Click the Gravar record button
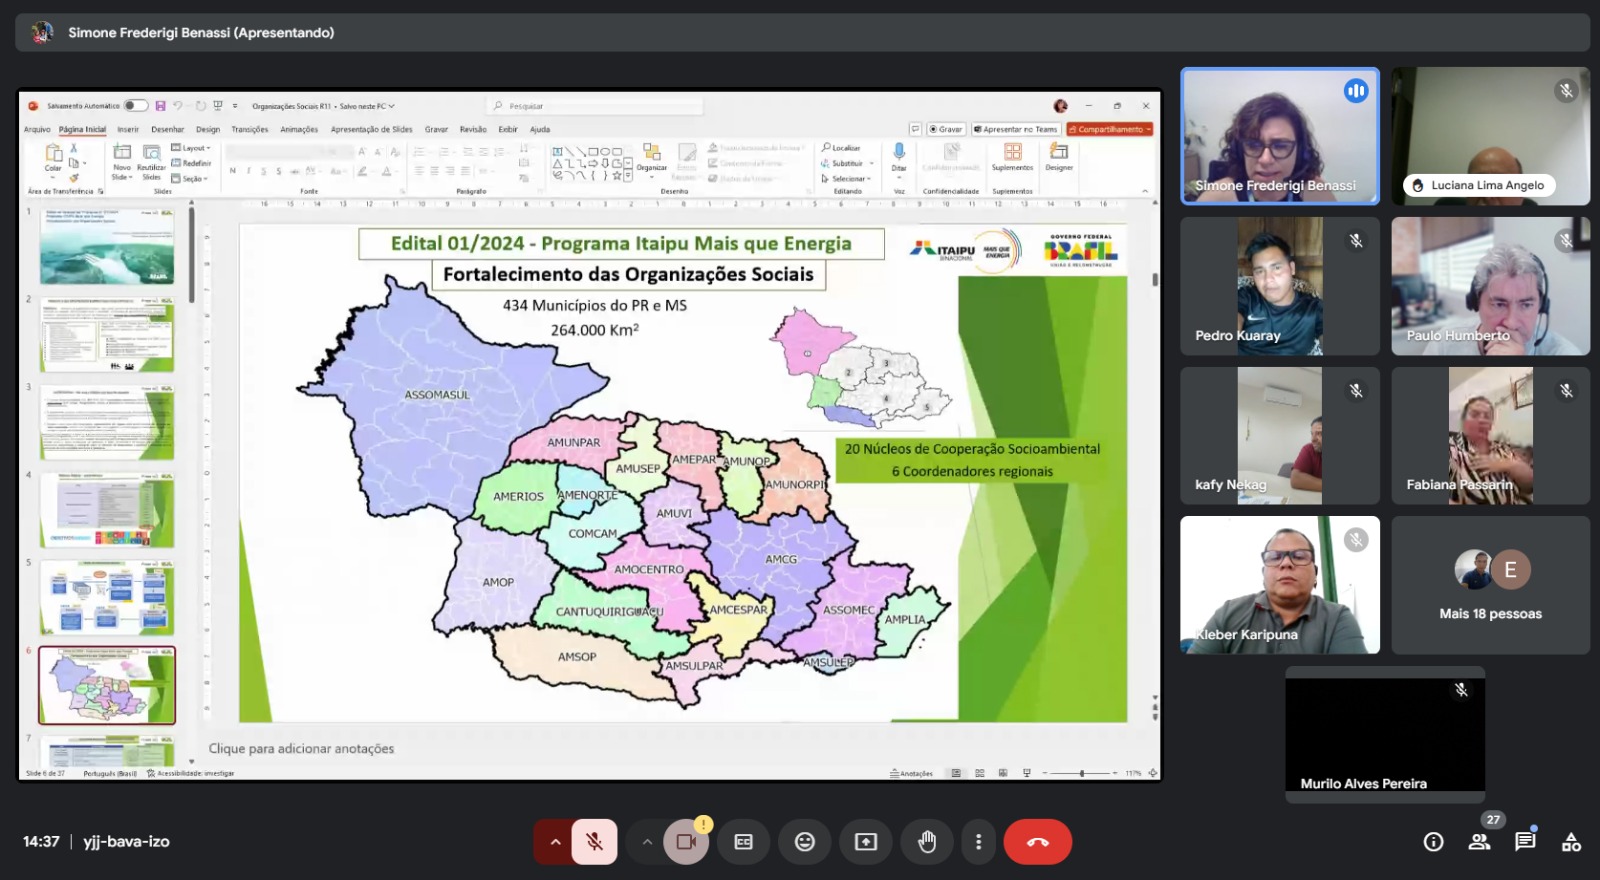The width and height of the screenshot is (1600, 880). (945, 129)
